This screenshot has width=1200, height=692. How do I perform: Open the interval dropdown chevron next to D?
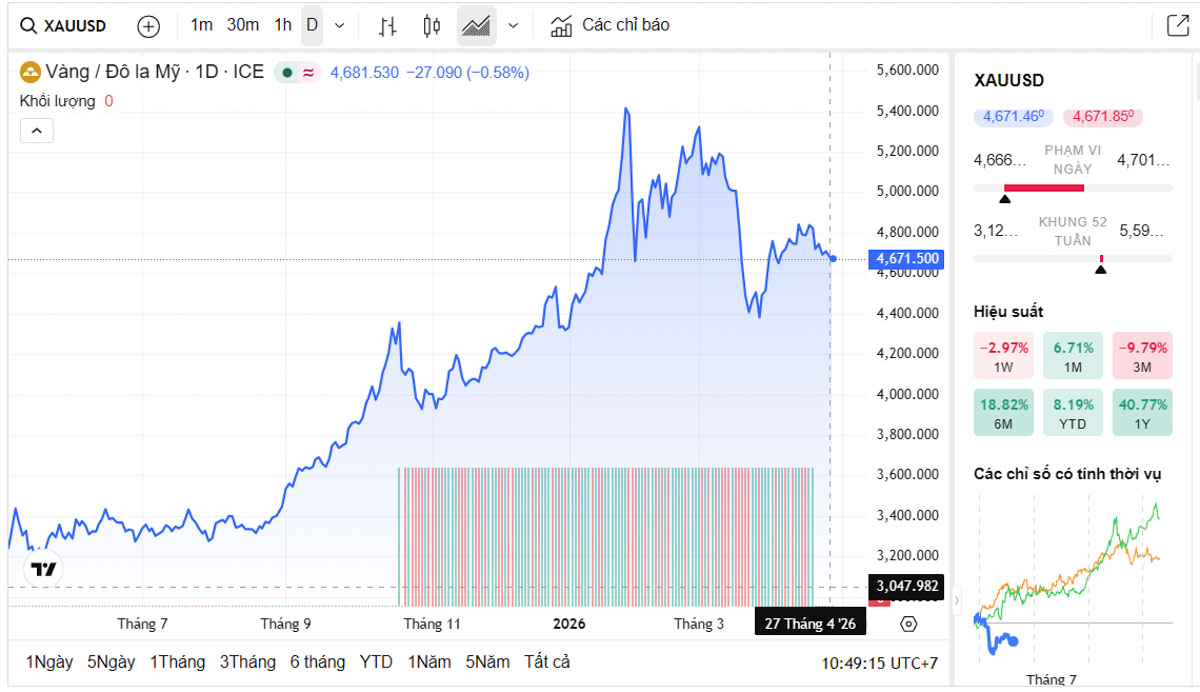[x=338, y=26]
